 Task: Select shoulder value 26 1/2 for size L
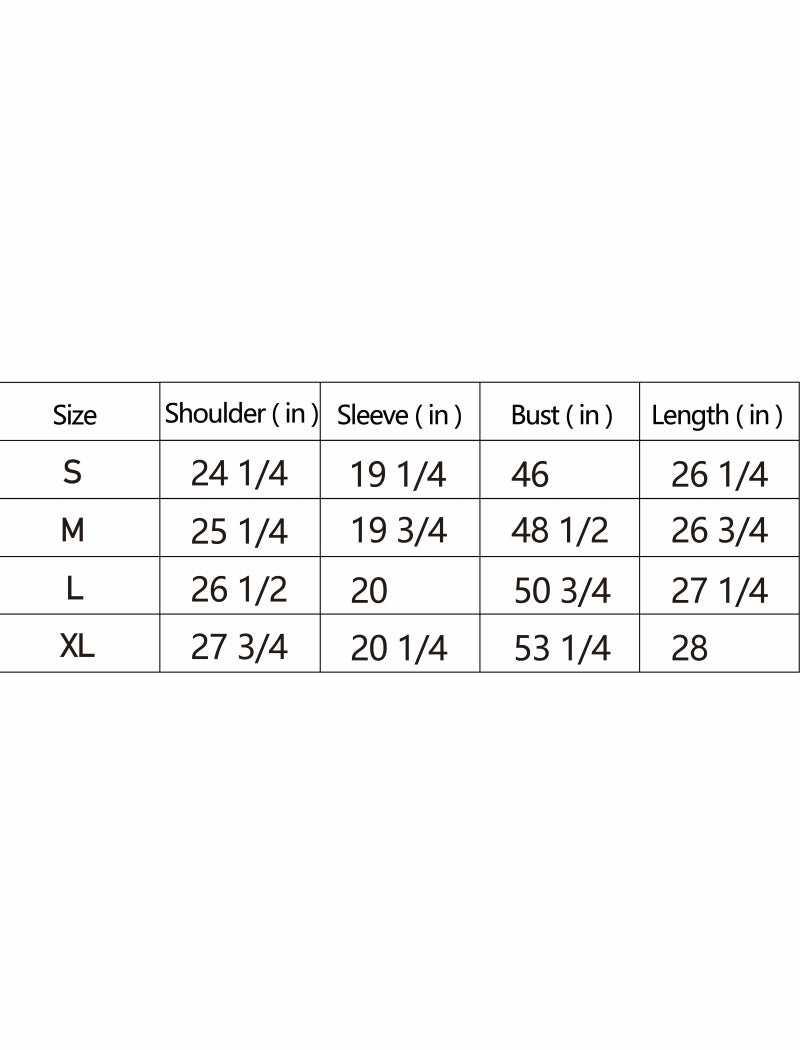(239, 589)
